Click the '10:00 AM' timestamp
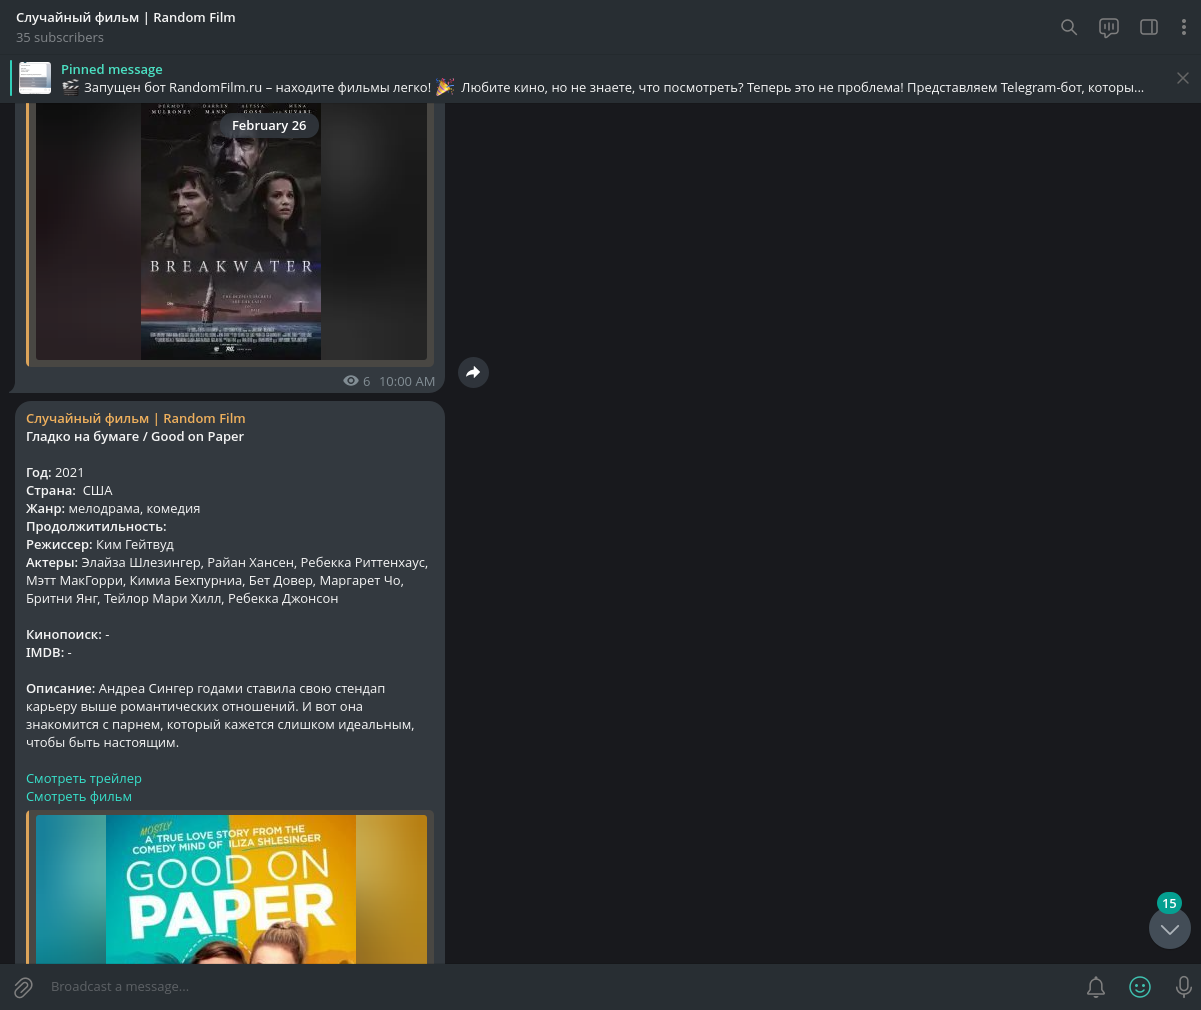 [407, 381]
